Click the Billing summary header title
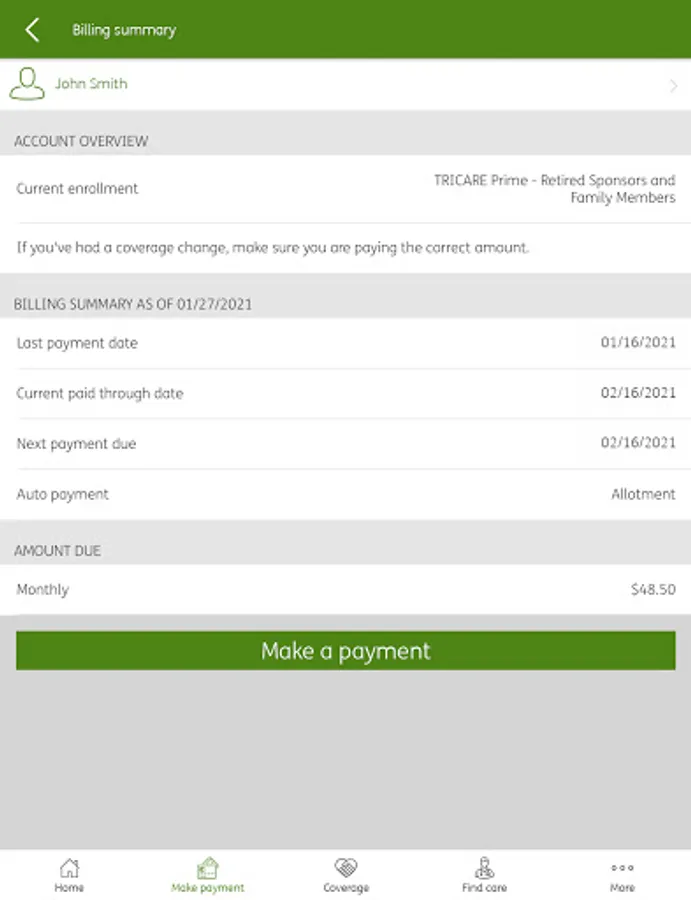The width and height of the screenshot is (691, 900). click(124, 30)
